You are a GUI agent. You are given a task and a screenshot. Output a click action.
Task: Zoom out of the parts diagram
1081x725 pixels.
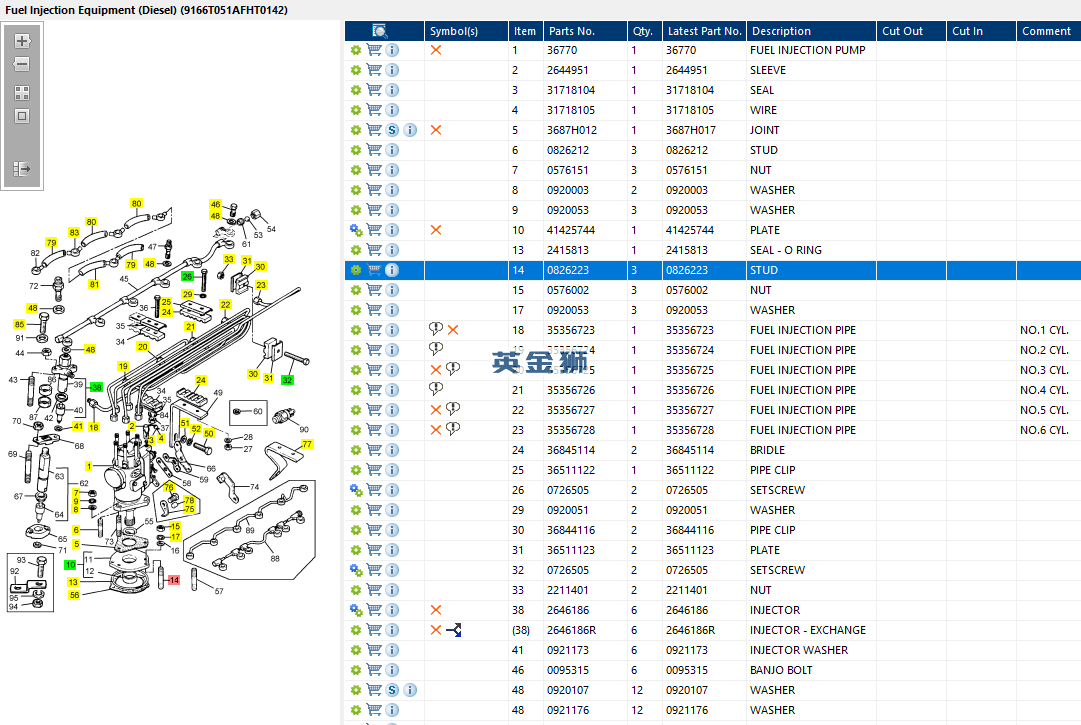coord(22,64)
